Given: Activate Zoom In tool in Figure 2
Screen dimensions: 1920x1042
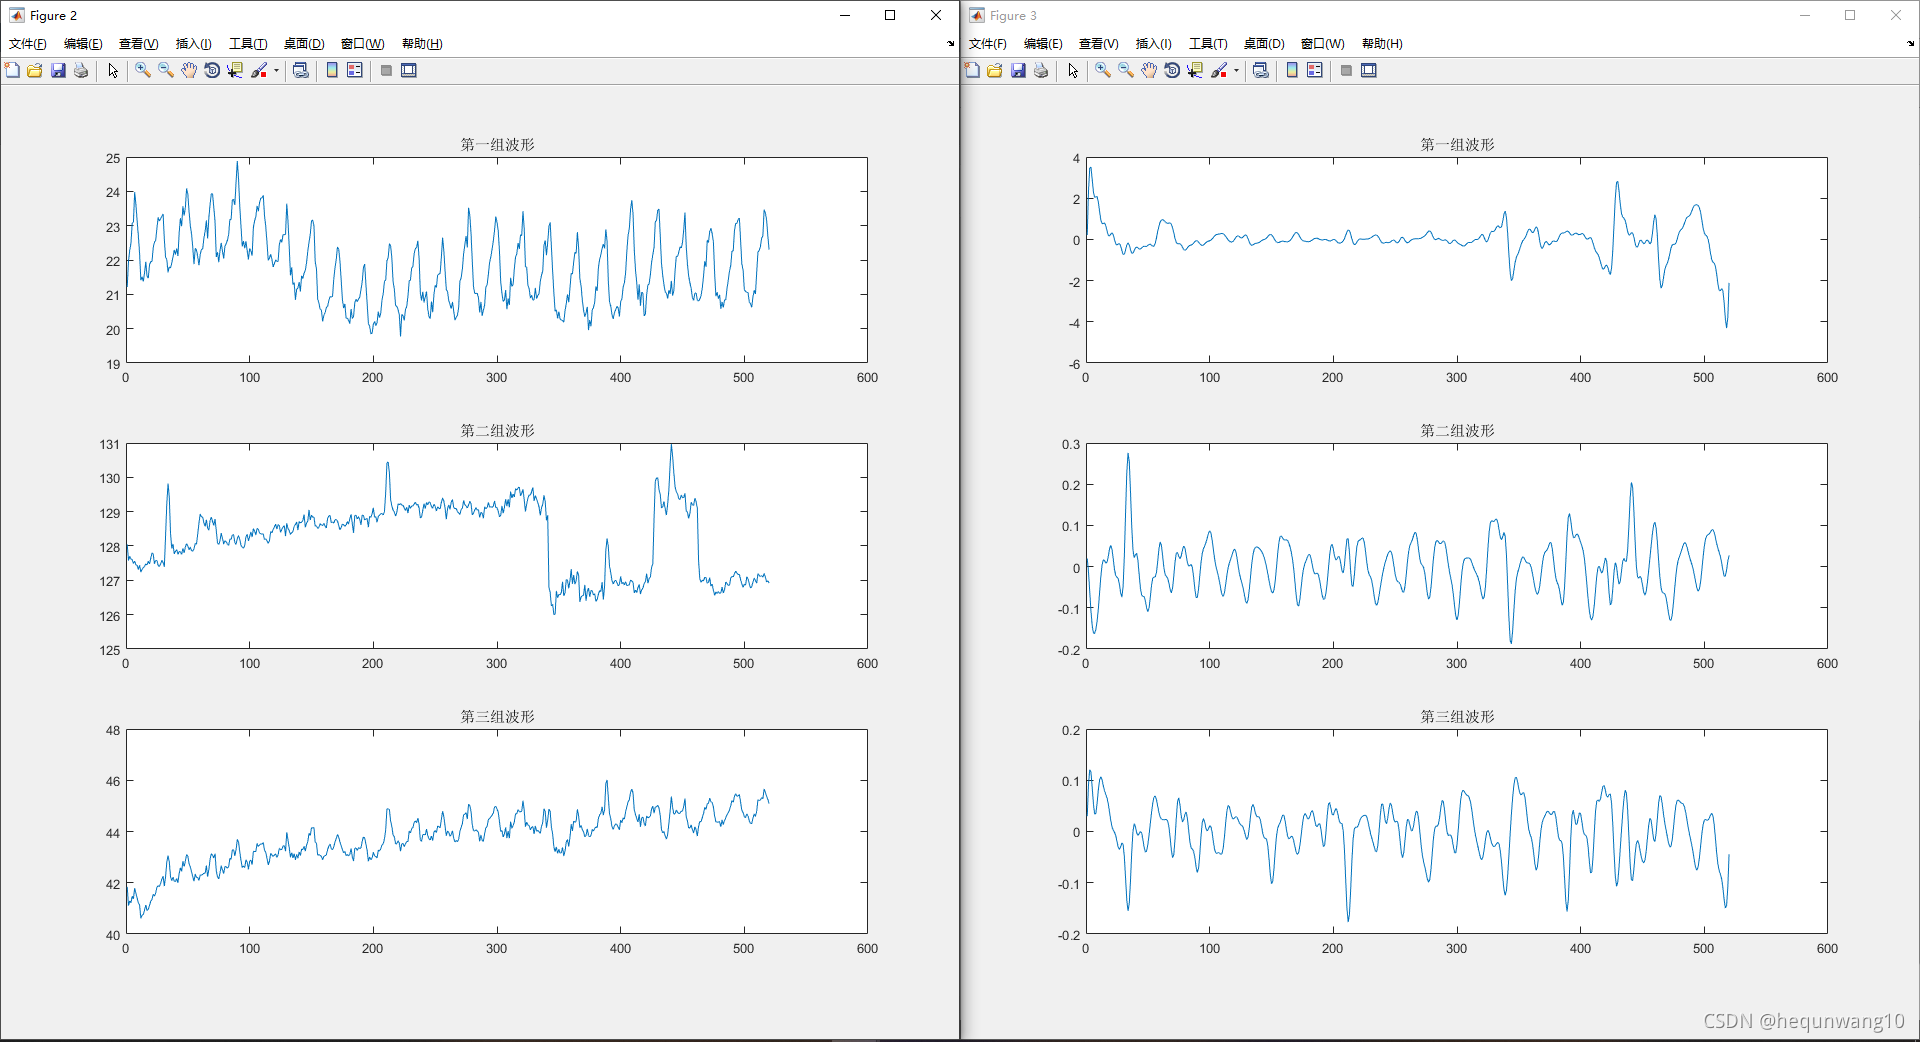Looking at the screenshot, I should [x=143, y=70].
